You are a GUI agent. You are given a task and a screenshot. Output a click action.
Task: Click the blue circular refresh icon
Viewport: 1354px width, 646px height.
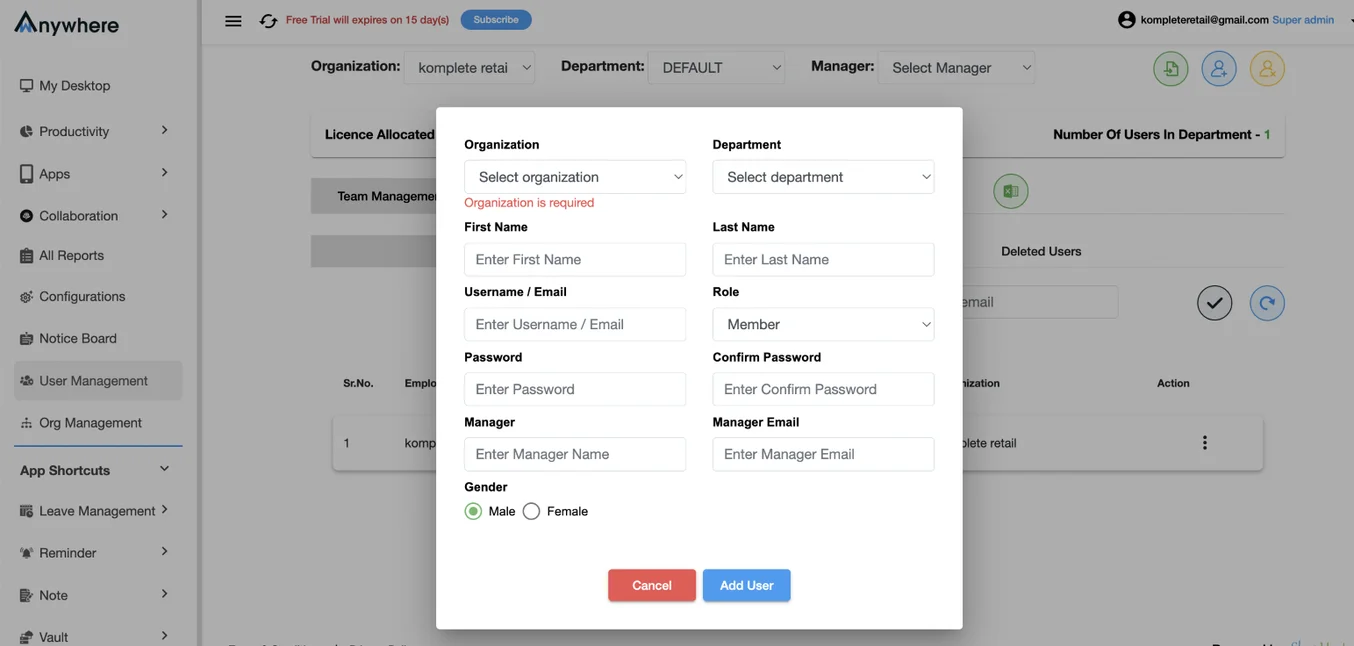click(1267, 303)
